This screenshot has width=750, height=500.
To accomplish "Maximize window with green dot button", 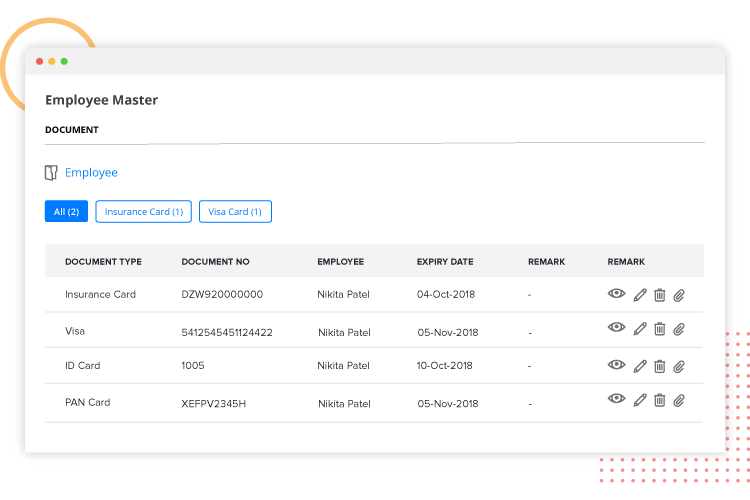I will coord(64,61).
